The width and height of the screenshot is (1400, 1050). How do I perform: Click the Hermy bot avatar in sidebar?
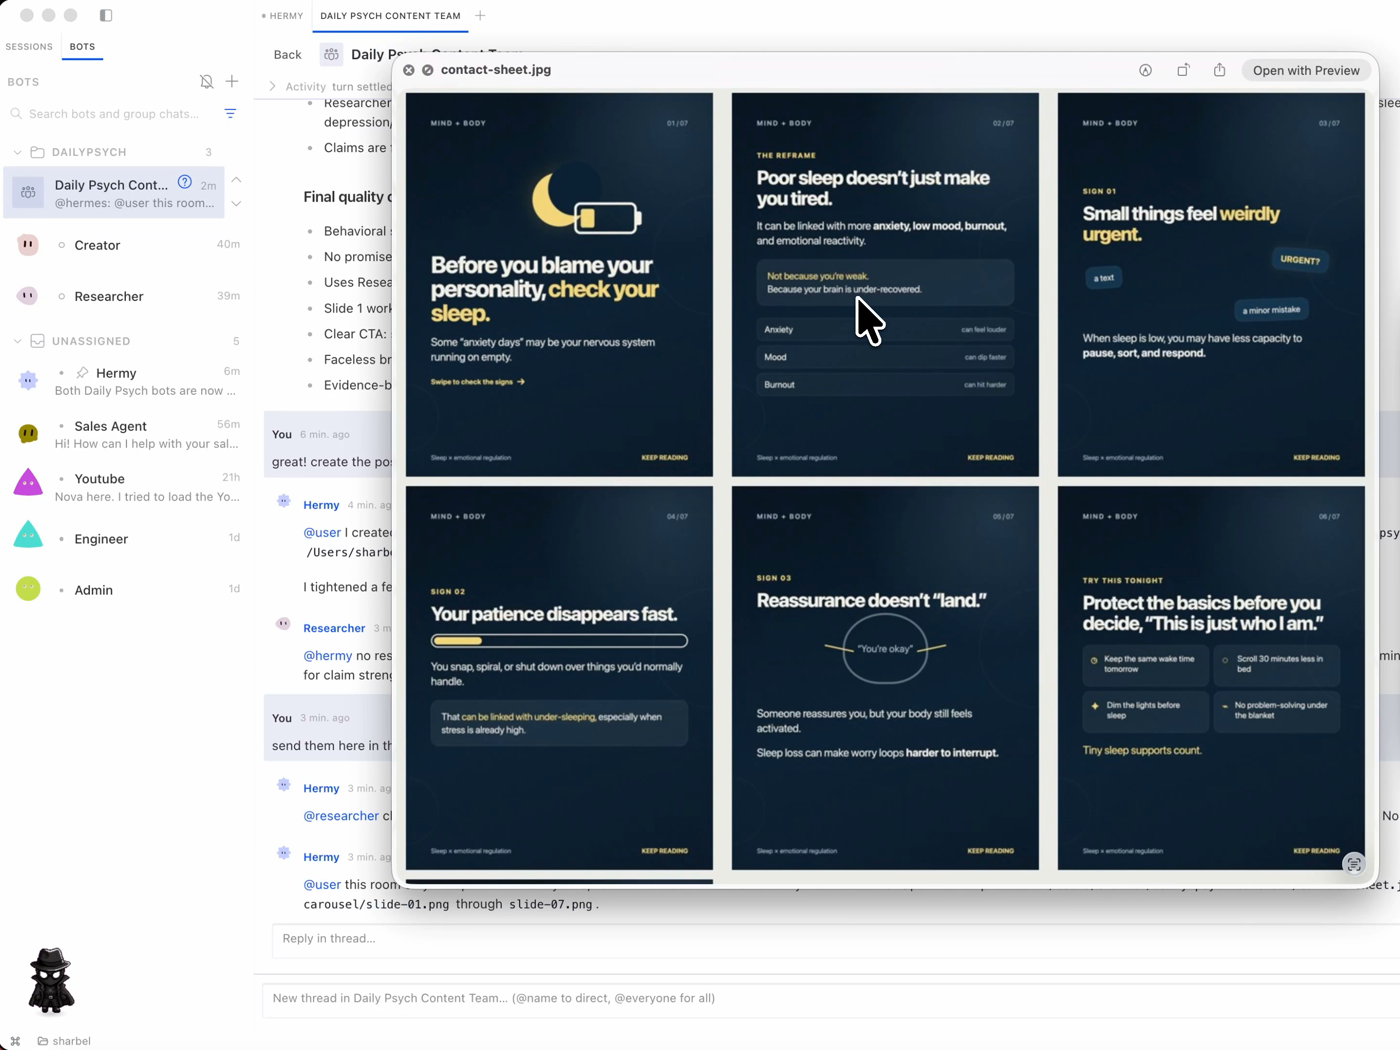coord(28,381)
